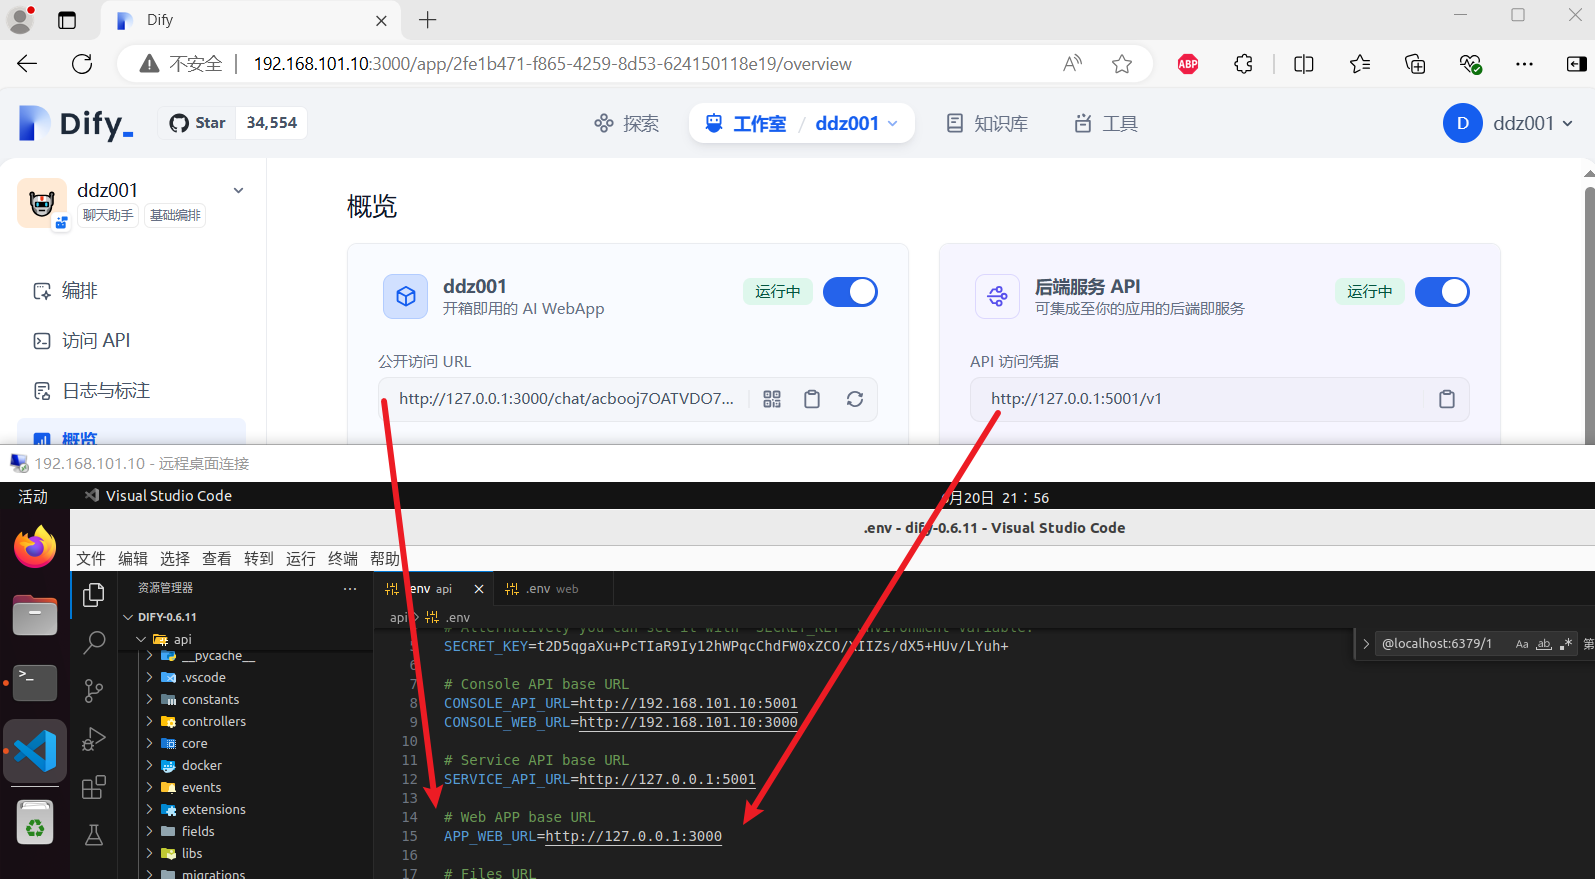Open the 知识库 knowledge tab
Screen dimensions: 1595x879
click(987, 123)
